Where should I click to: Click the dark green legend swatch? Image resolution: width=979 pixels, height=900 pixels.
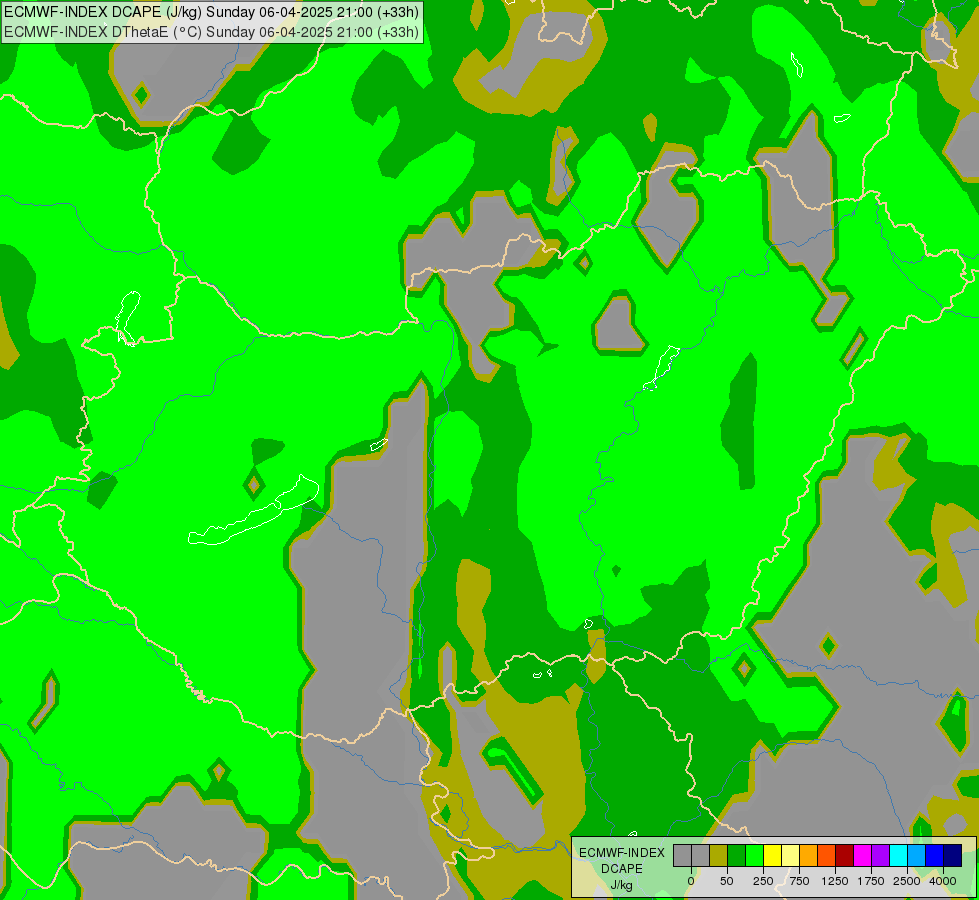[x=736, y=855]
